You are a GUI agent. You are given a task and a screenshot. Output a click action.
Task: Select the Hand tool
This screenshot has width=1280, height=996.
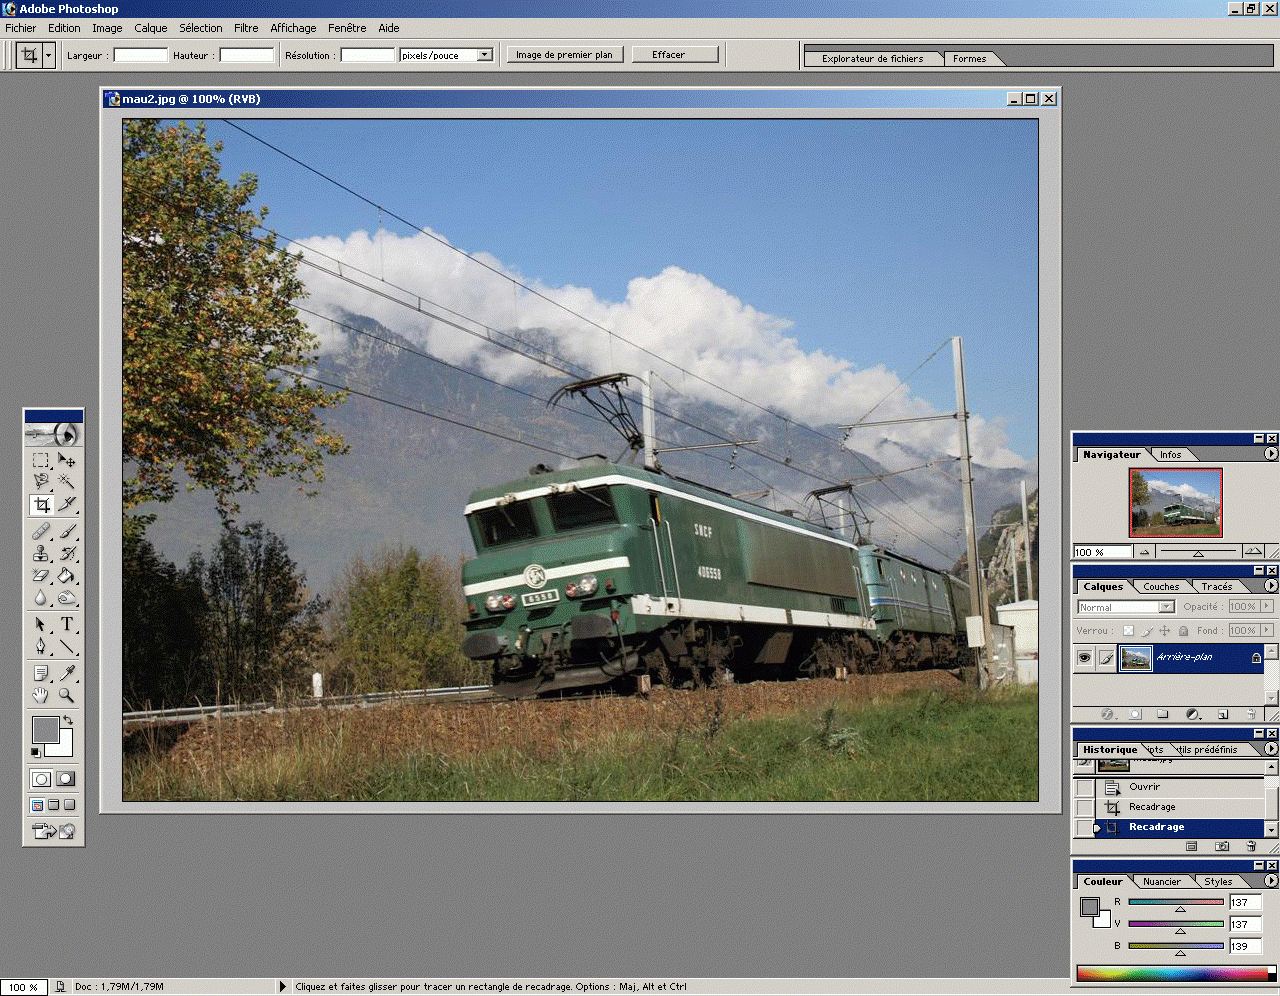[41, 695]
